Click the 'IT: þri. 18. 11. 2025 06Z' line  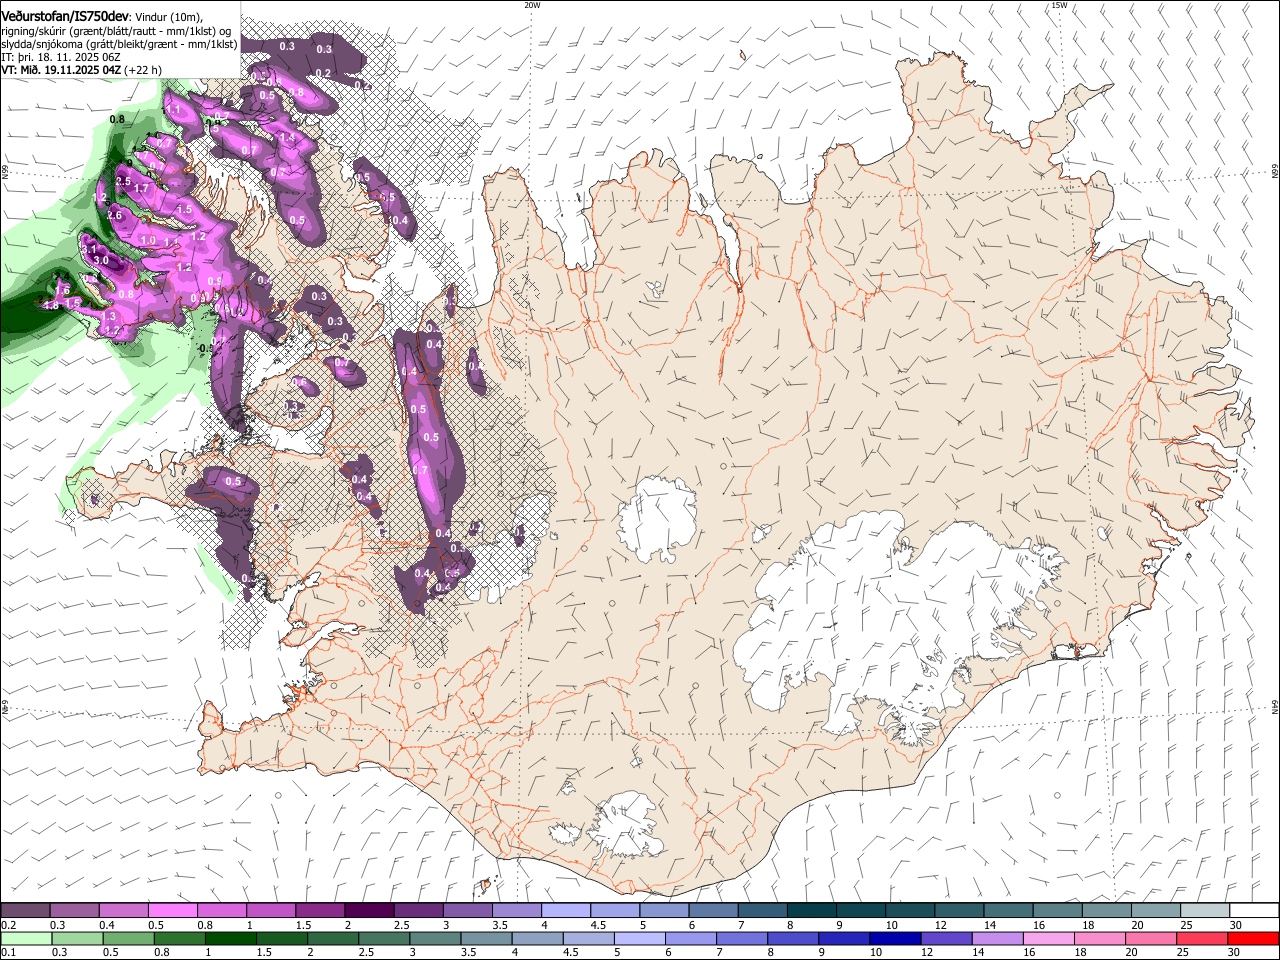pos(59,57)
